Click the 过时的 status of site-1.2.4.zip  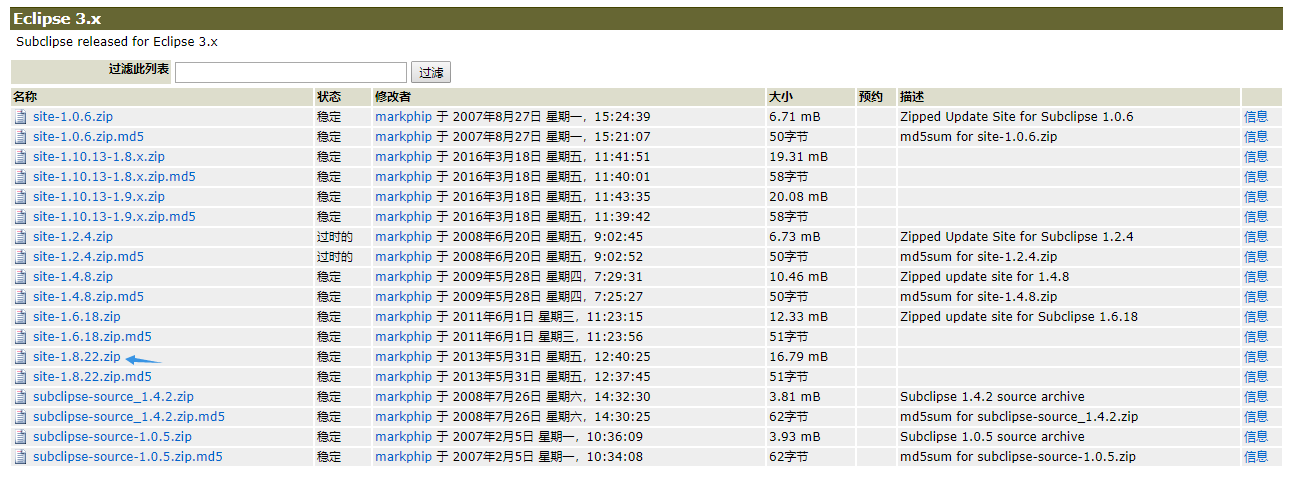click(x=335, y=237)
